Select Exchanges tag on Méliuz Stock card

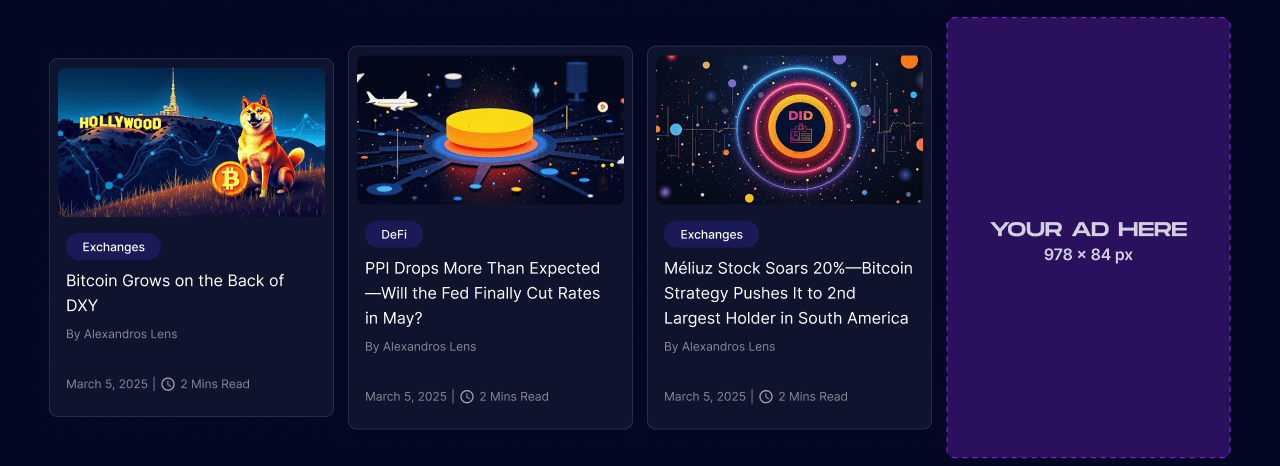[712, 235]
